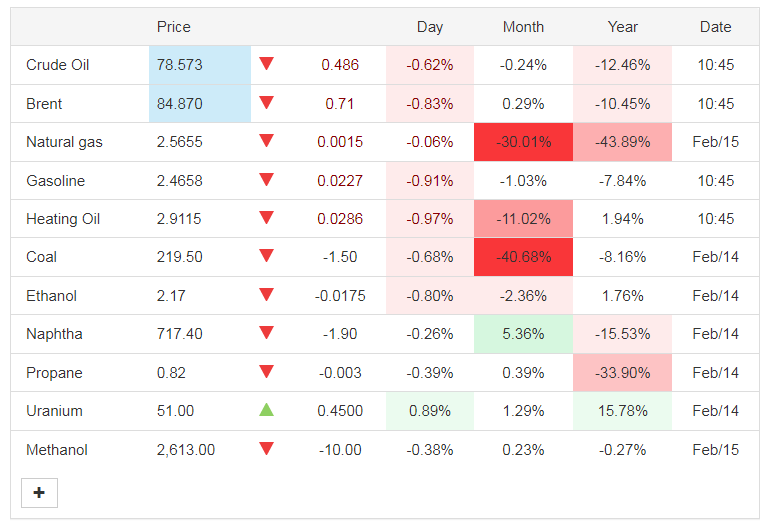Click Propane year change -33.90%
This screenshot has width=766, height=527.
click(x=622, y=373)
